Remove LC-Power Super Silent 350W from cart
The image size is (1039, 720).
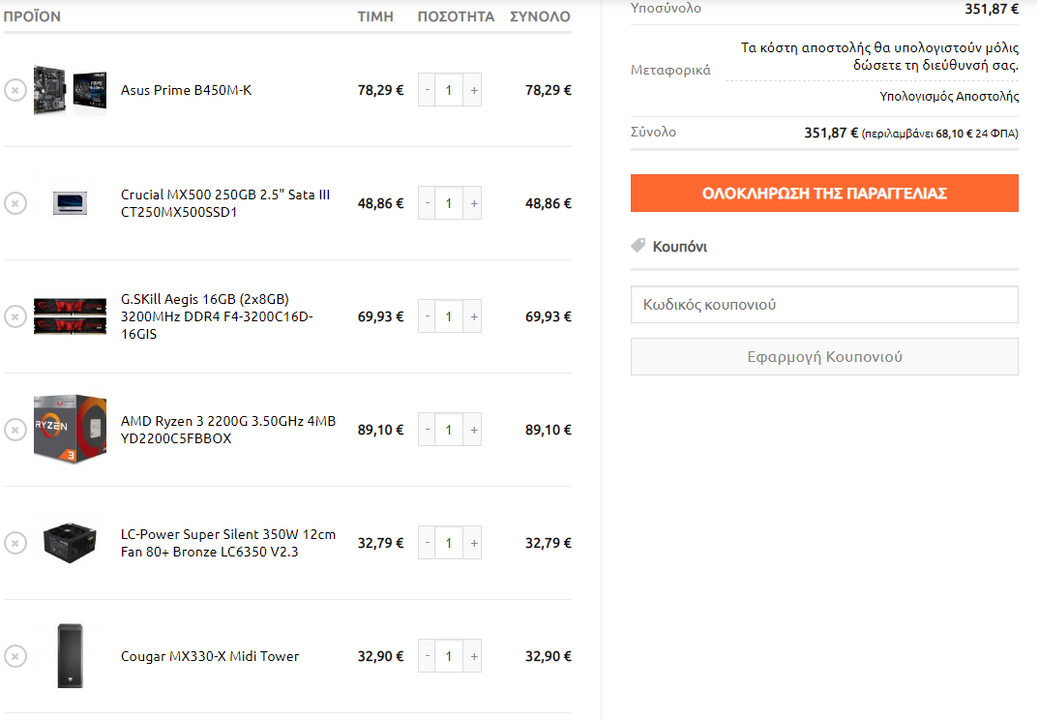click(15, 543)
